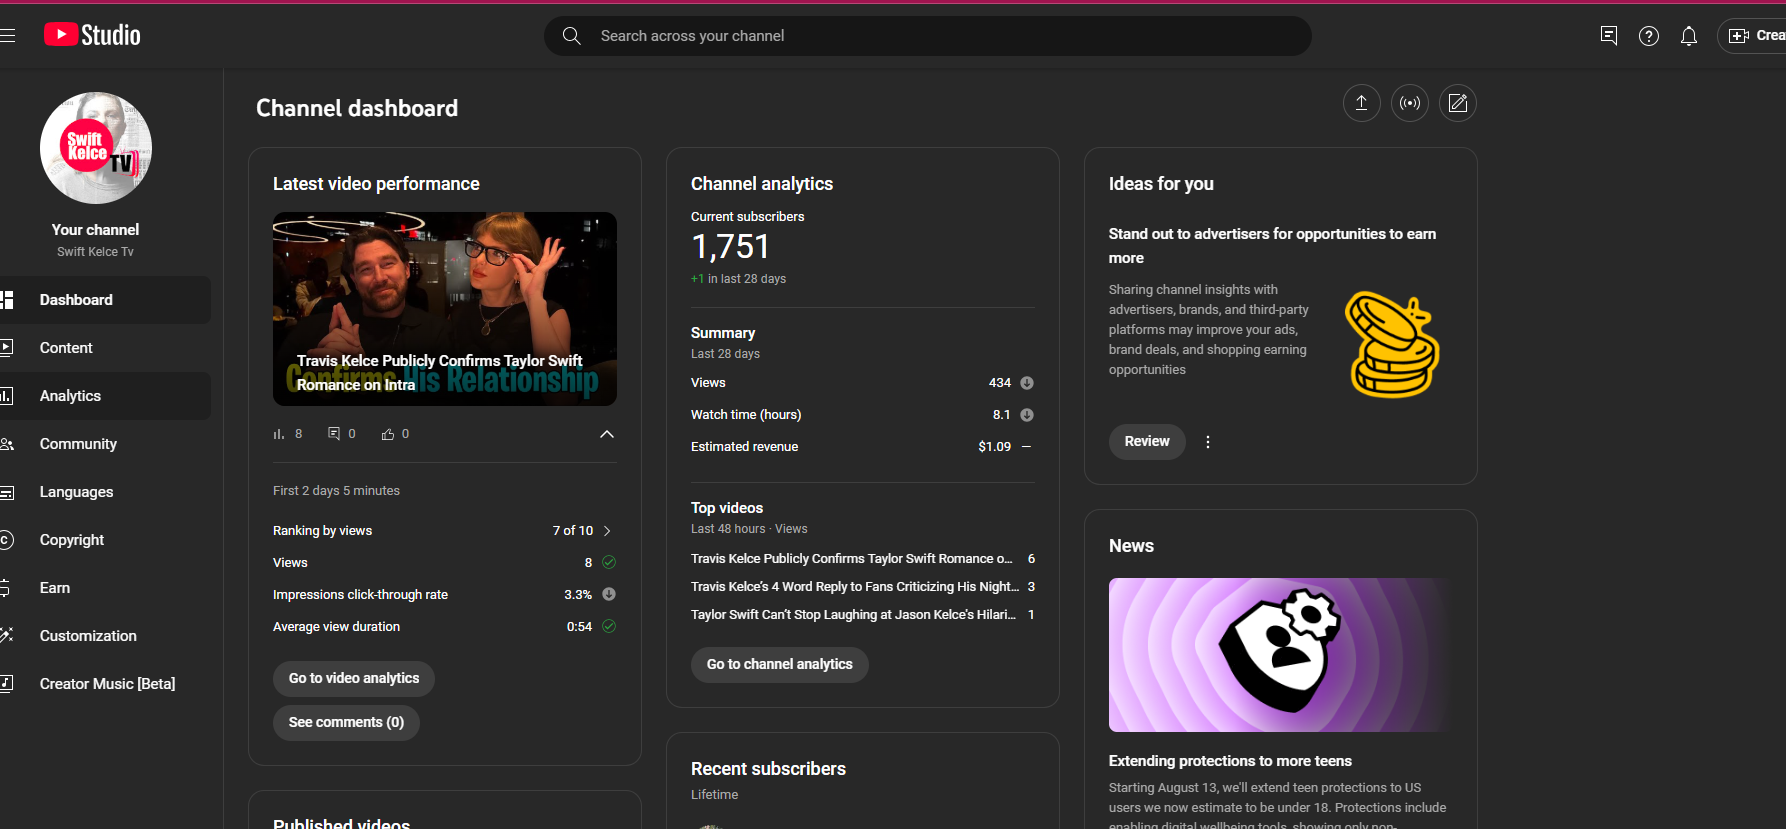
Task: Click the 1,751 subscribers count
Action: click(731, 247)
